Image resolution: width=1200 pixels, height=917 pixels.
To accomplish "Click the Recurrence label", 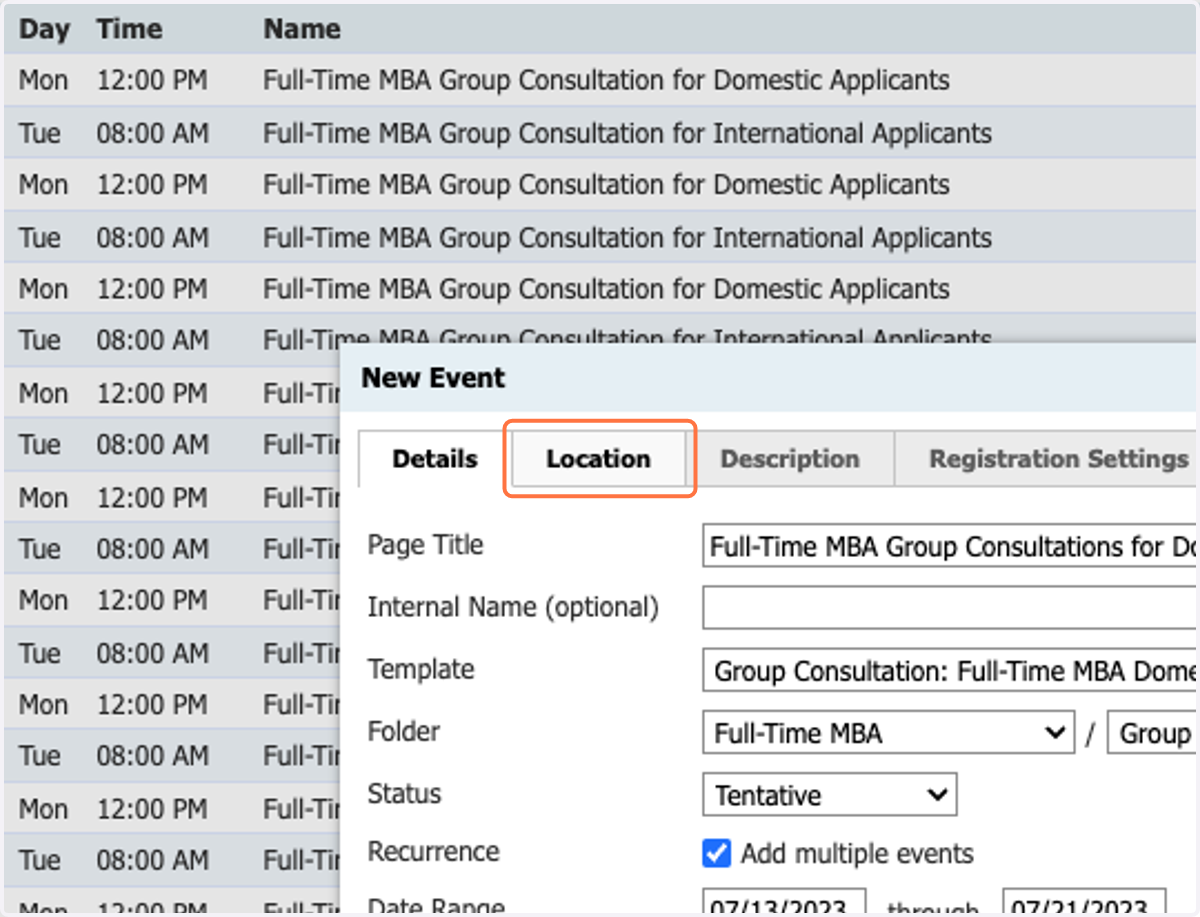I will point(433,851).
